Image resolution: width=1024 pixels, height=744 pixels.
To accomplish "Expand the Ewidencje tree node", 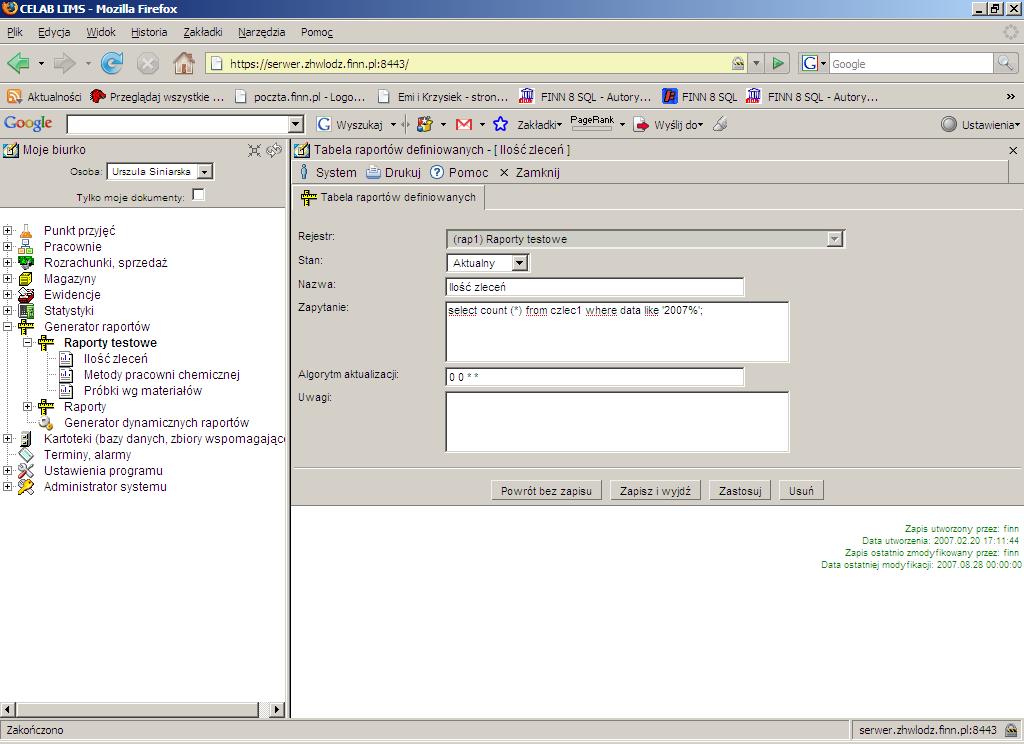I will [7, 295].
